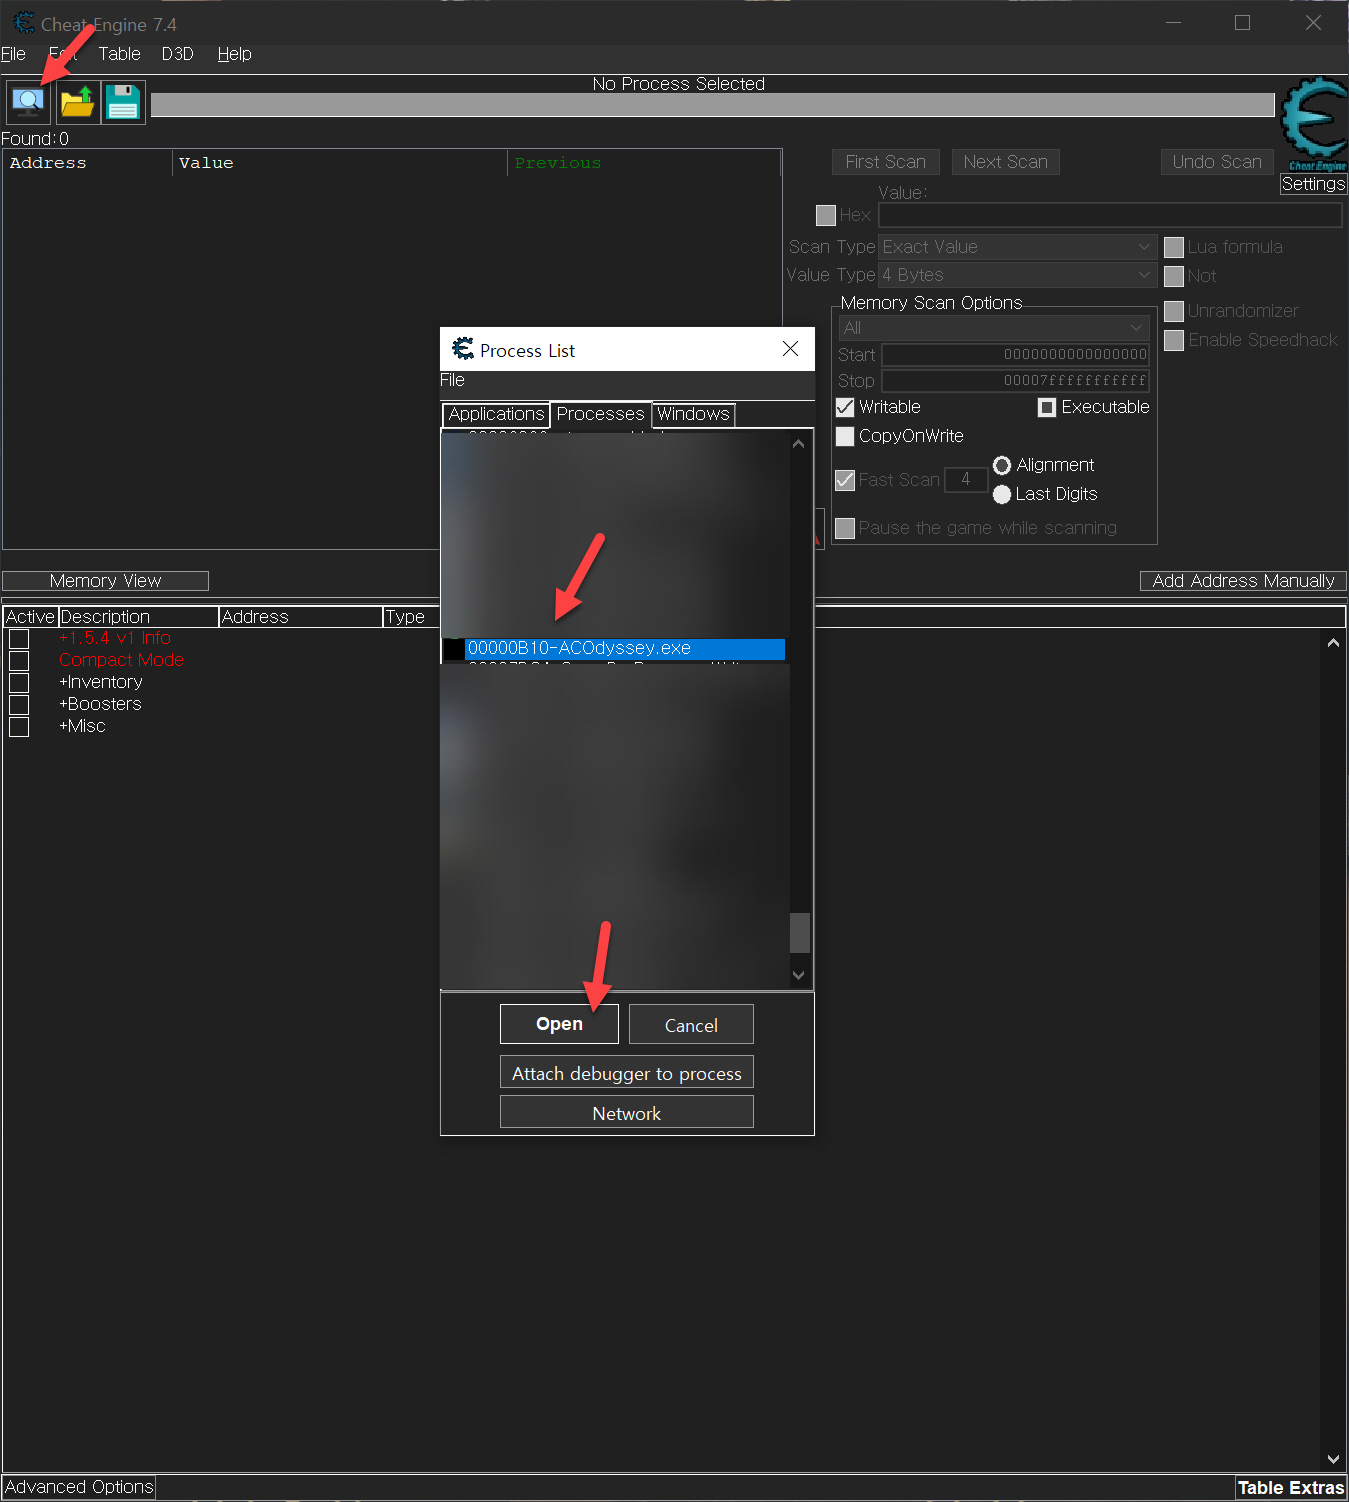Open the Table menu

coord(119,54)
